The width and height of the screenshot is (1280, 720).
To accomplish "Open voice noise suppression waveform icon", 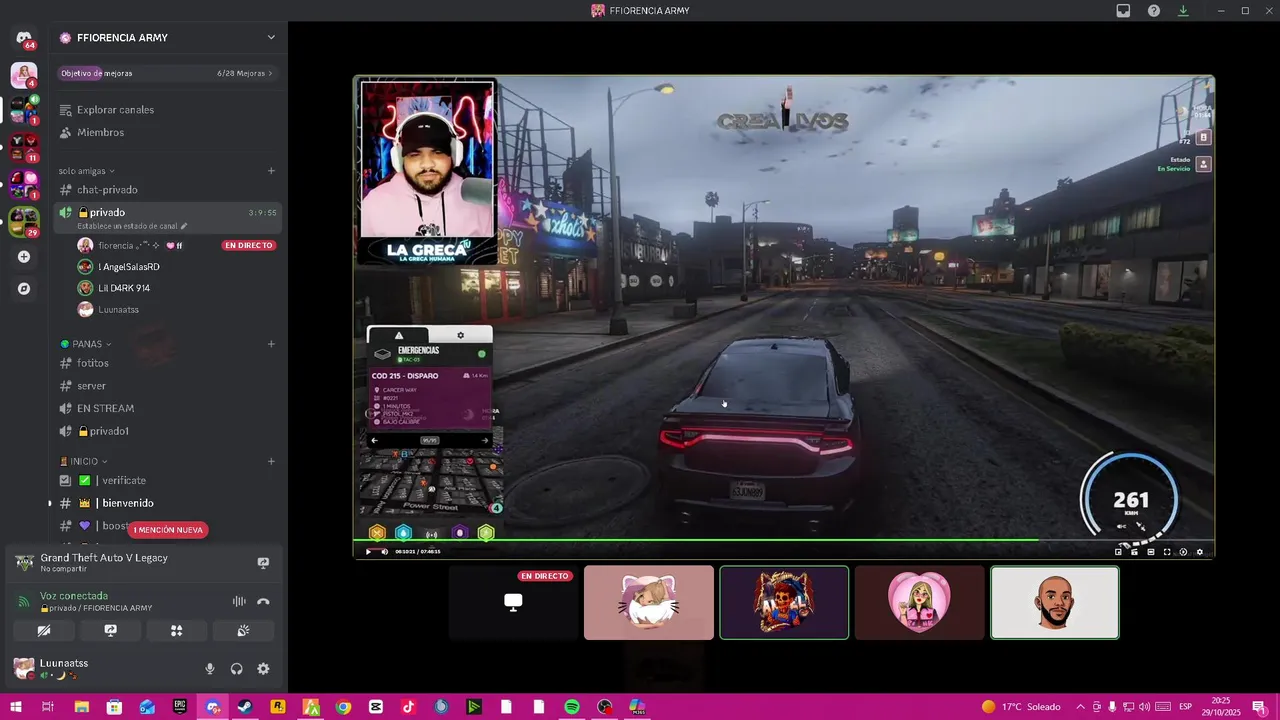I will click(239, 601).
